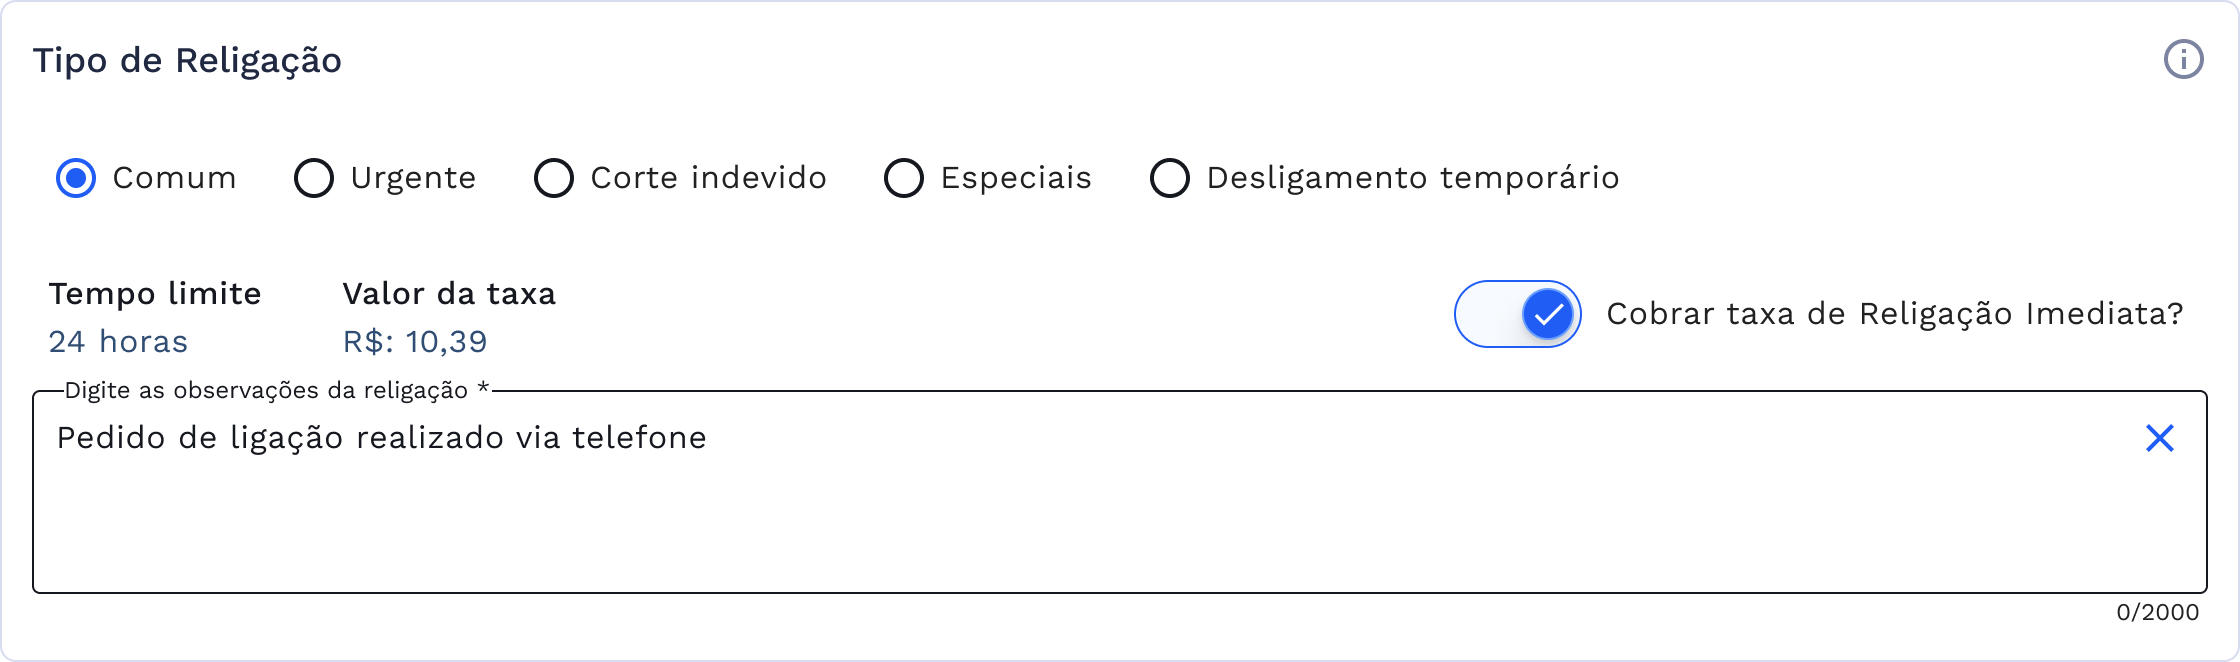Screen dimensions: 2240x662
Task: Clear the observações text field
Action: point(2159,438)
